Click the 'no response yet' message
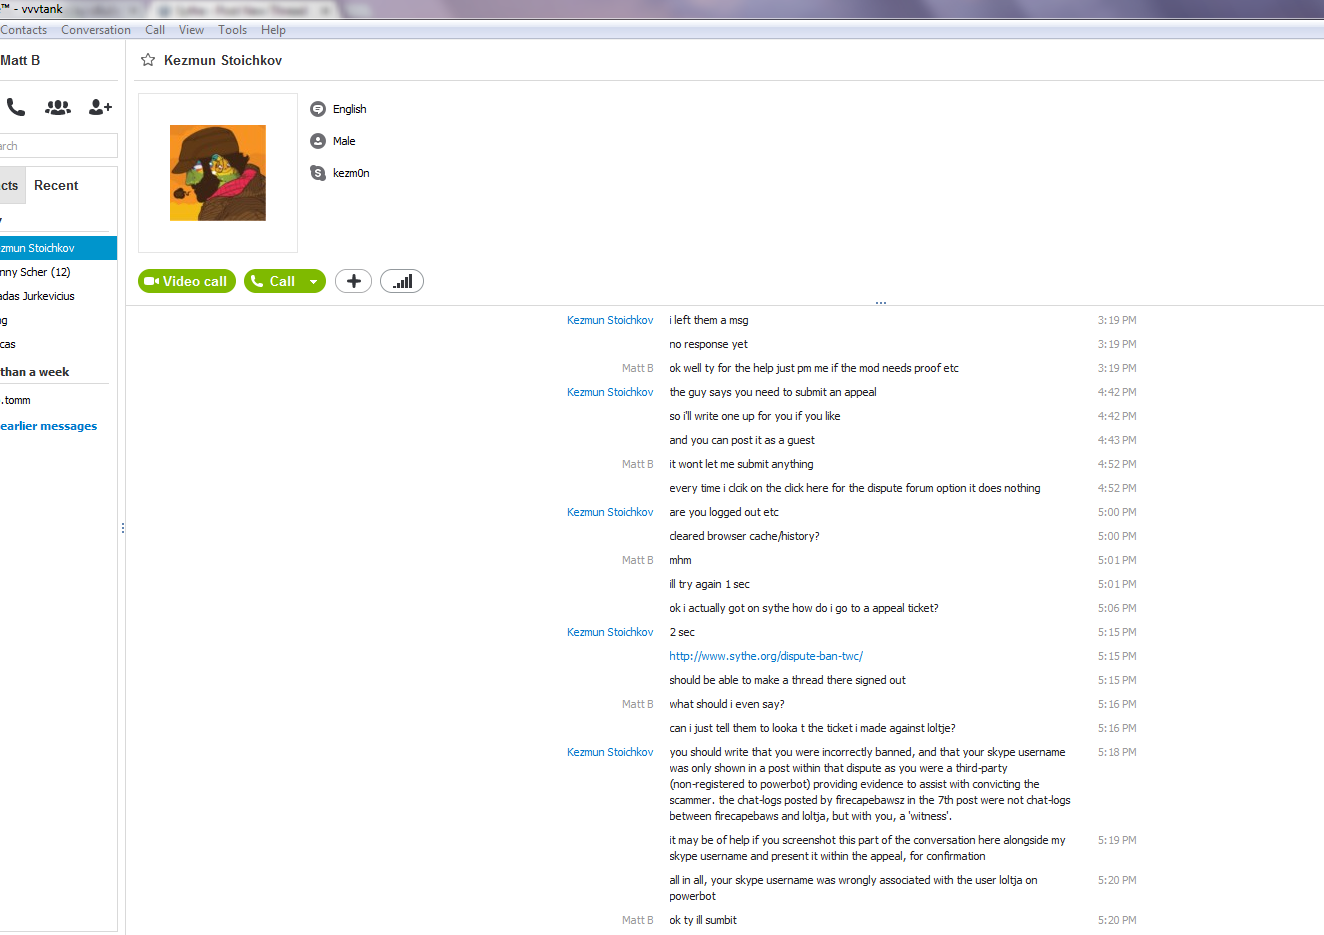Viewport: 1324px width, 935px height. (708, 344)
